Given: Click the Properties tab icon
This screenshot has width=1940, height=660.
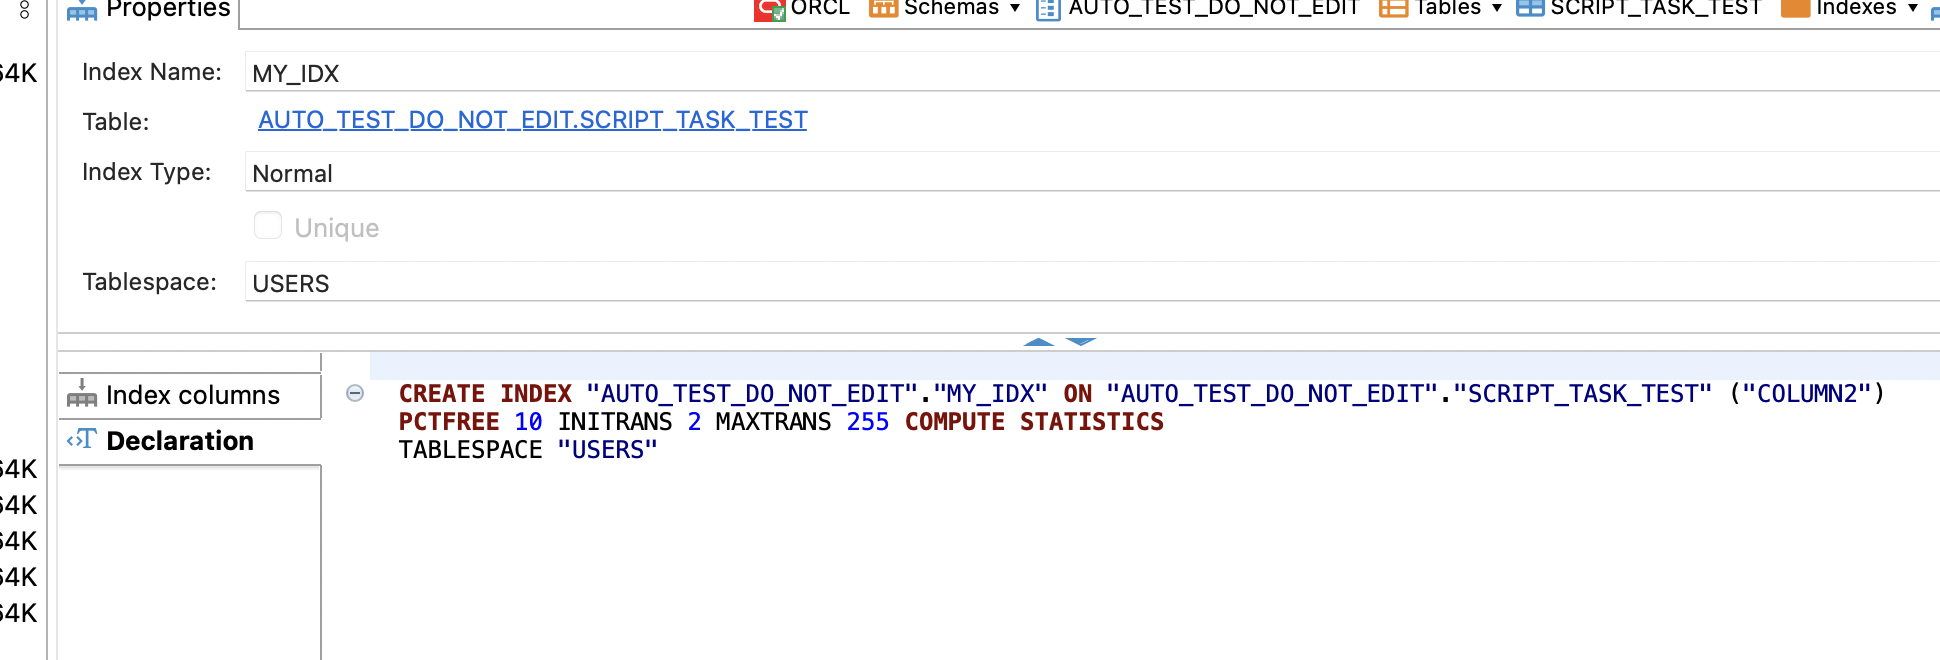Looking at the screenshot, I should [82, 11].
